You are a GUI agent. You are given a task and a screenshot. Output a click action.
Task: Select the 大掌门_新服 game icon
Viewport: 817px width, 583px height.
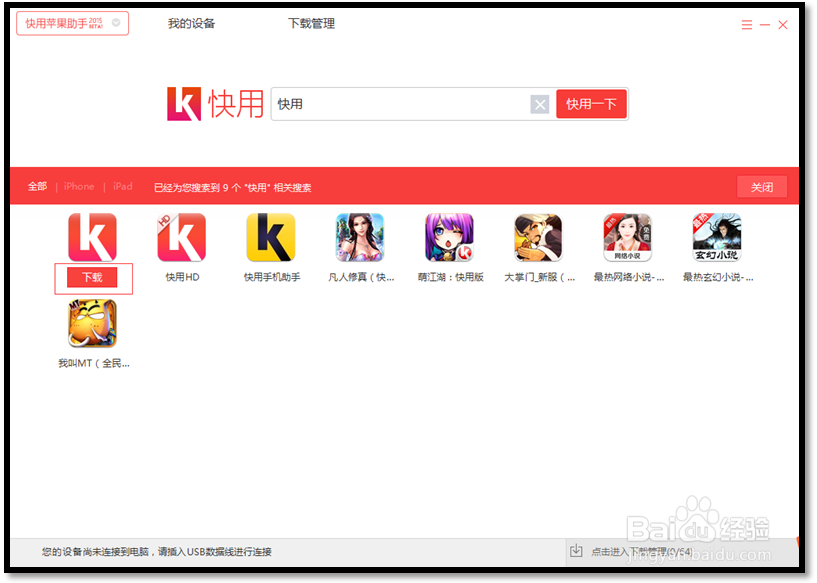click(x=538, y=237)
